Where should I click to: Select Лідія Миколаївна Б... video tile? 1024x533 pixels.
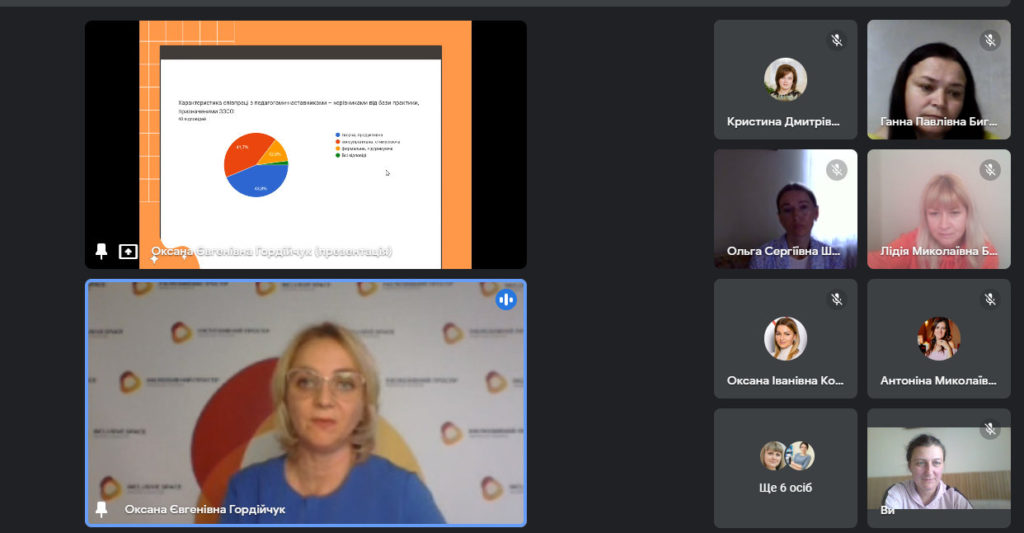tap(938, 209)
